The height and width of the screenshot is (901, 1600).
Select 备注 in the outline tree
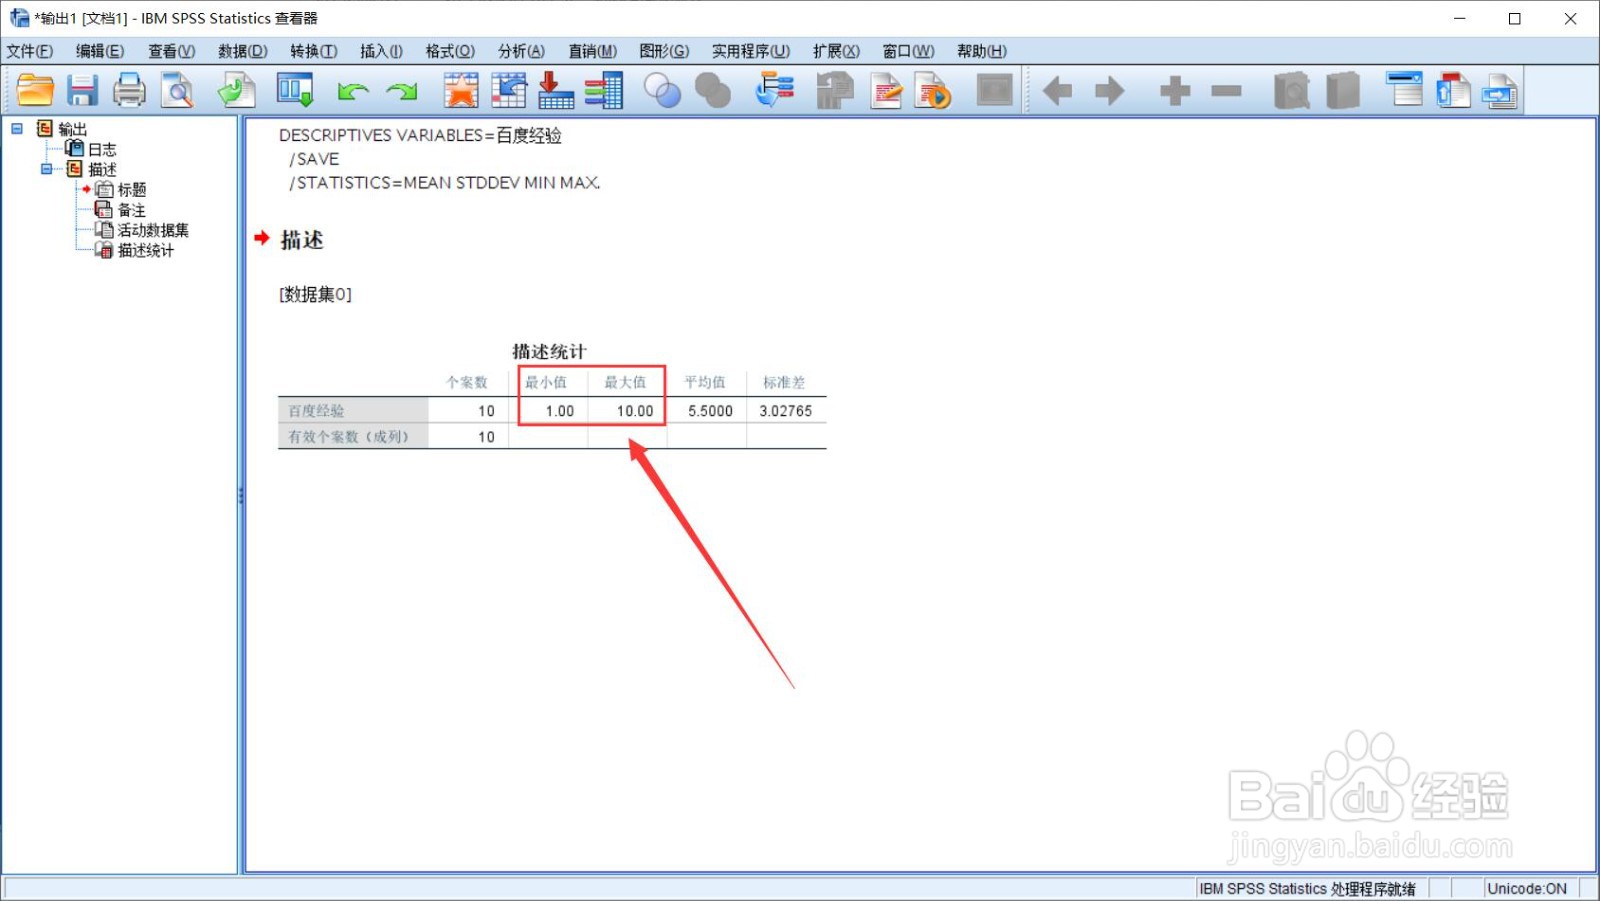tap(132, 210)
